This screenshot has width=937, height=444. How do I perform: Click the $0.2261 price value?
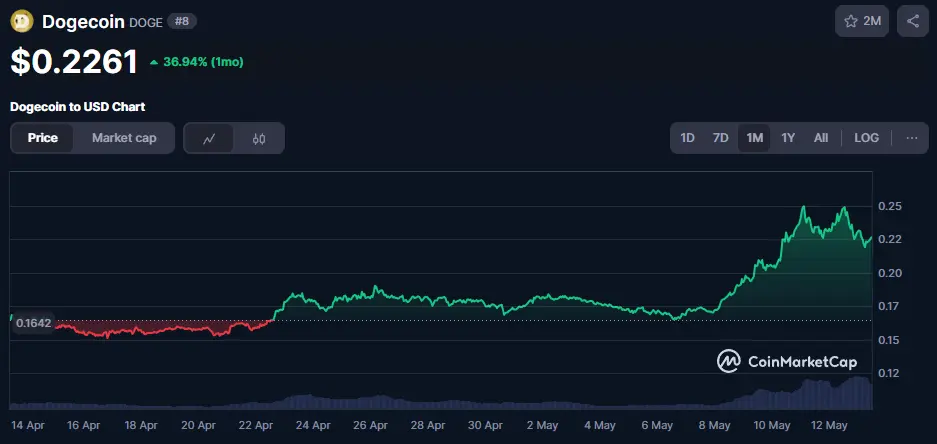74,62
